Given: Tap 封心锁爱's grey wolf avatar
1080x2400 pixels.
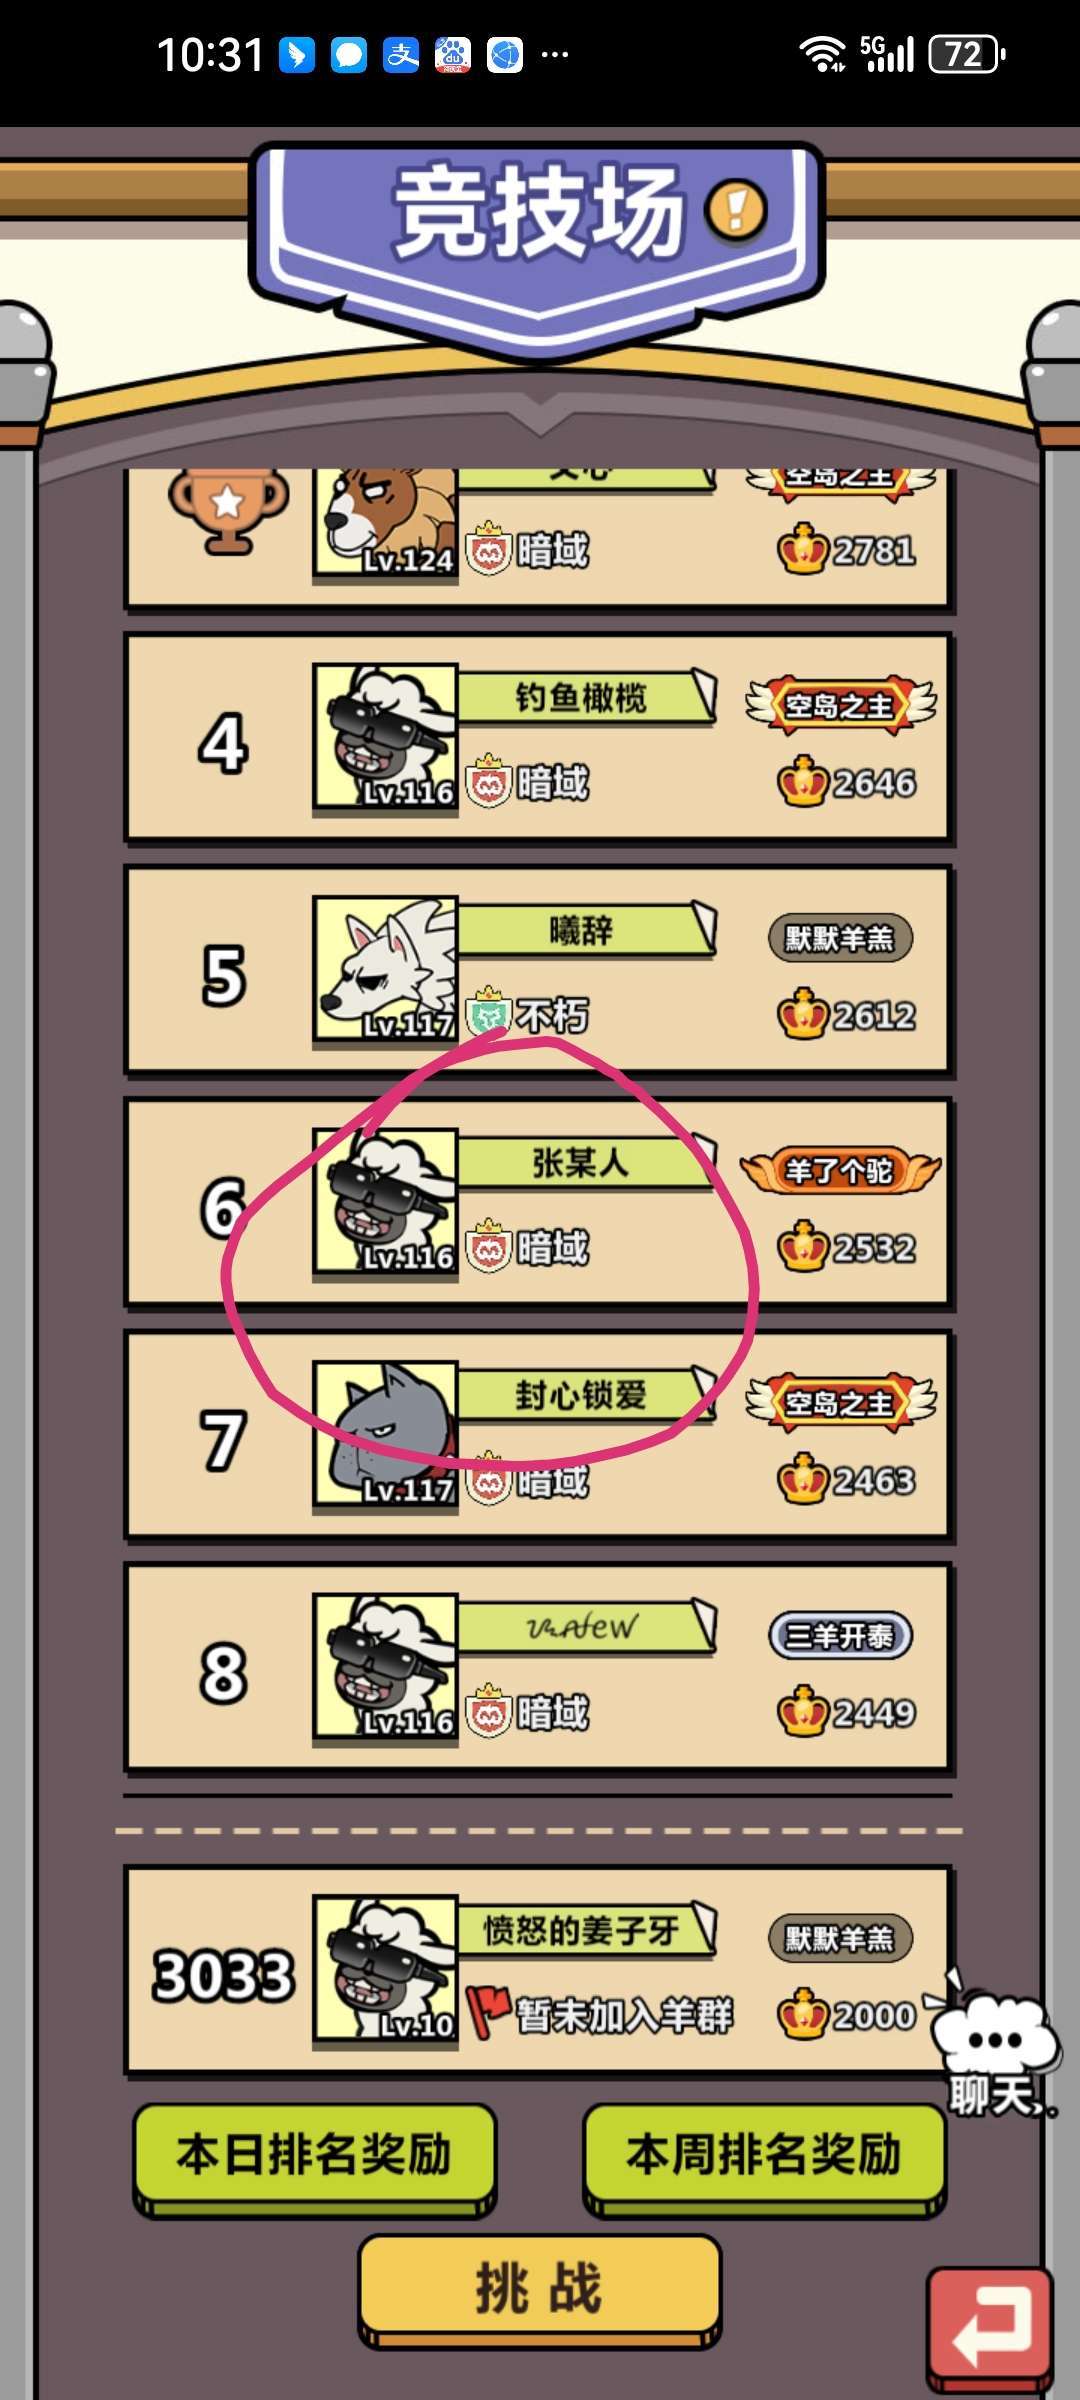Looking at the screenshot, I should (x=386, y=1434).
